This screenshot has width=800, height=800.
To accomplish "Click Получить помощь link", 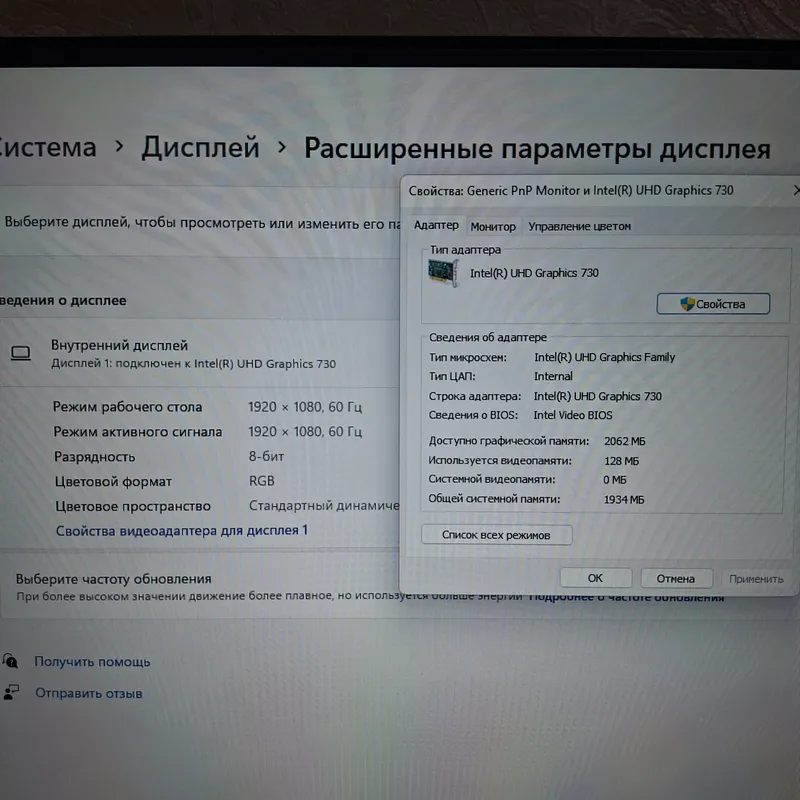I will point(92,662).
